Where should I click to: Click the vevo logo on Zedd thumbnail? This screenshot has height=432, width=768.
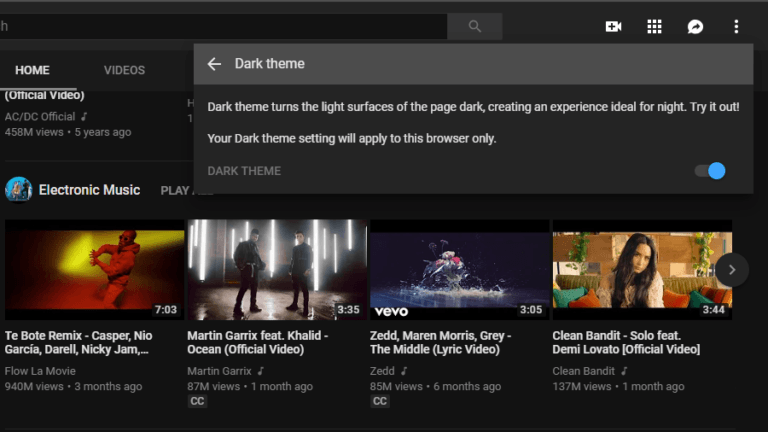[x=391, y=311]
